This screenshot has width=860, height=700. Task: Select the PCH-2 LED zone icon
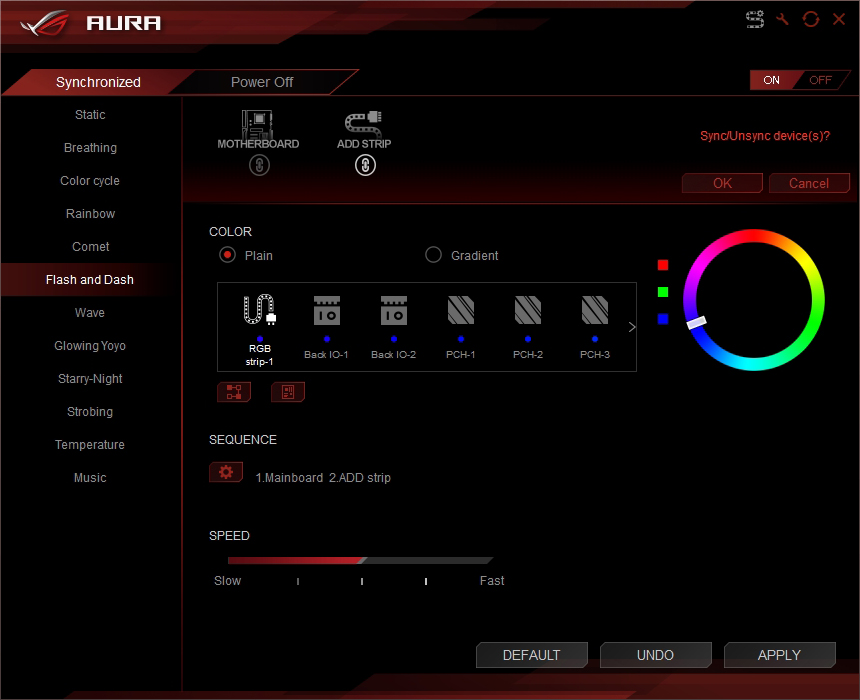(x=528, y=311)
